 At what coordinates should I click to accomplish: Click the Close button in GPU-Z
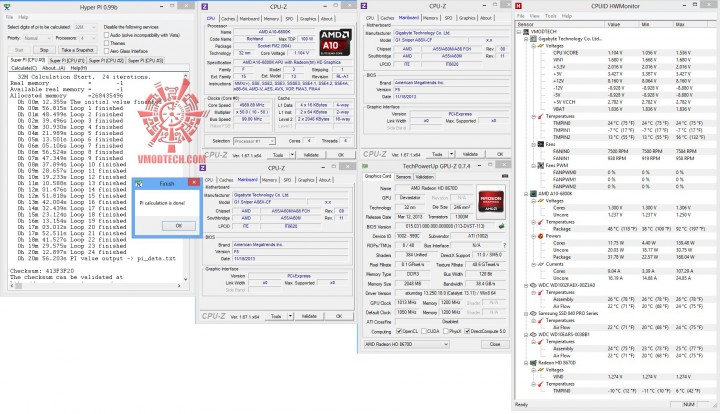pyautogui.click(x=495, y=344)
